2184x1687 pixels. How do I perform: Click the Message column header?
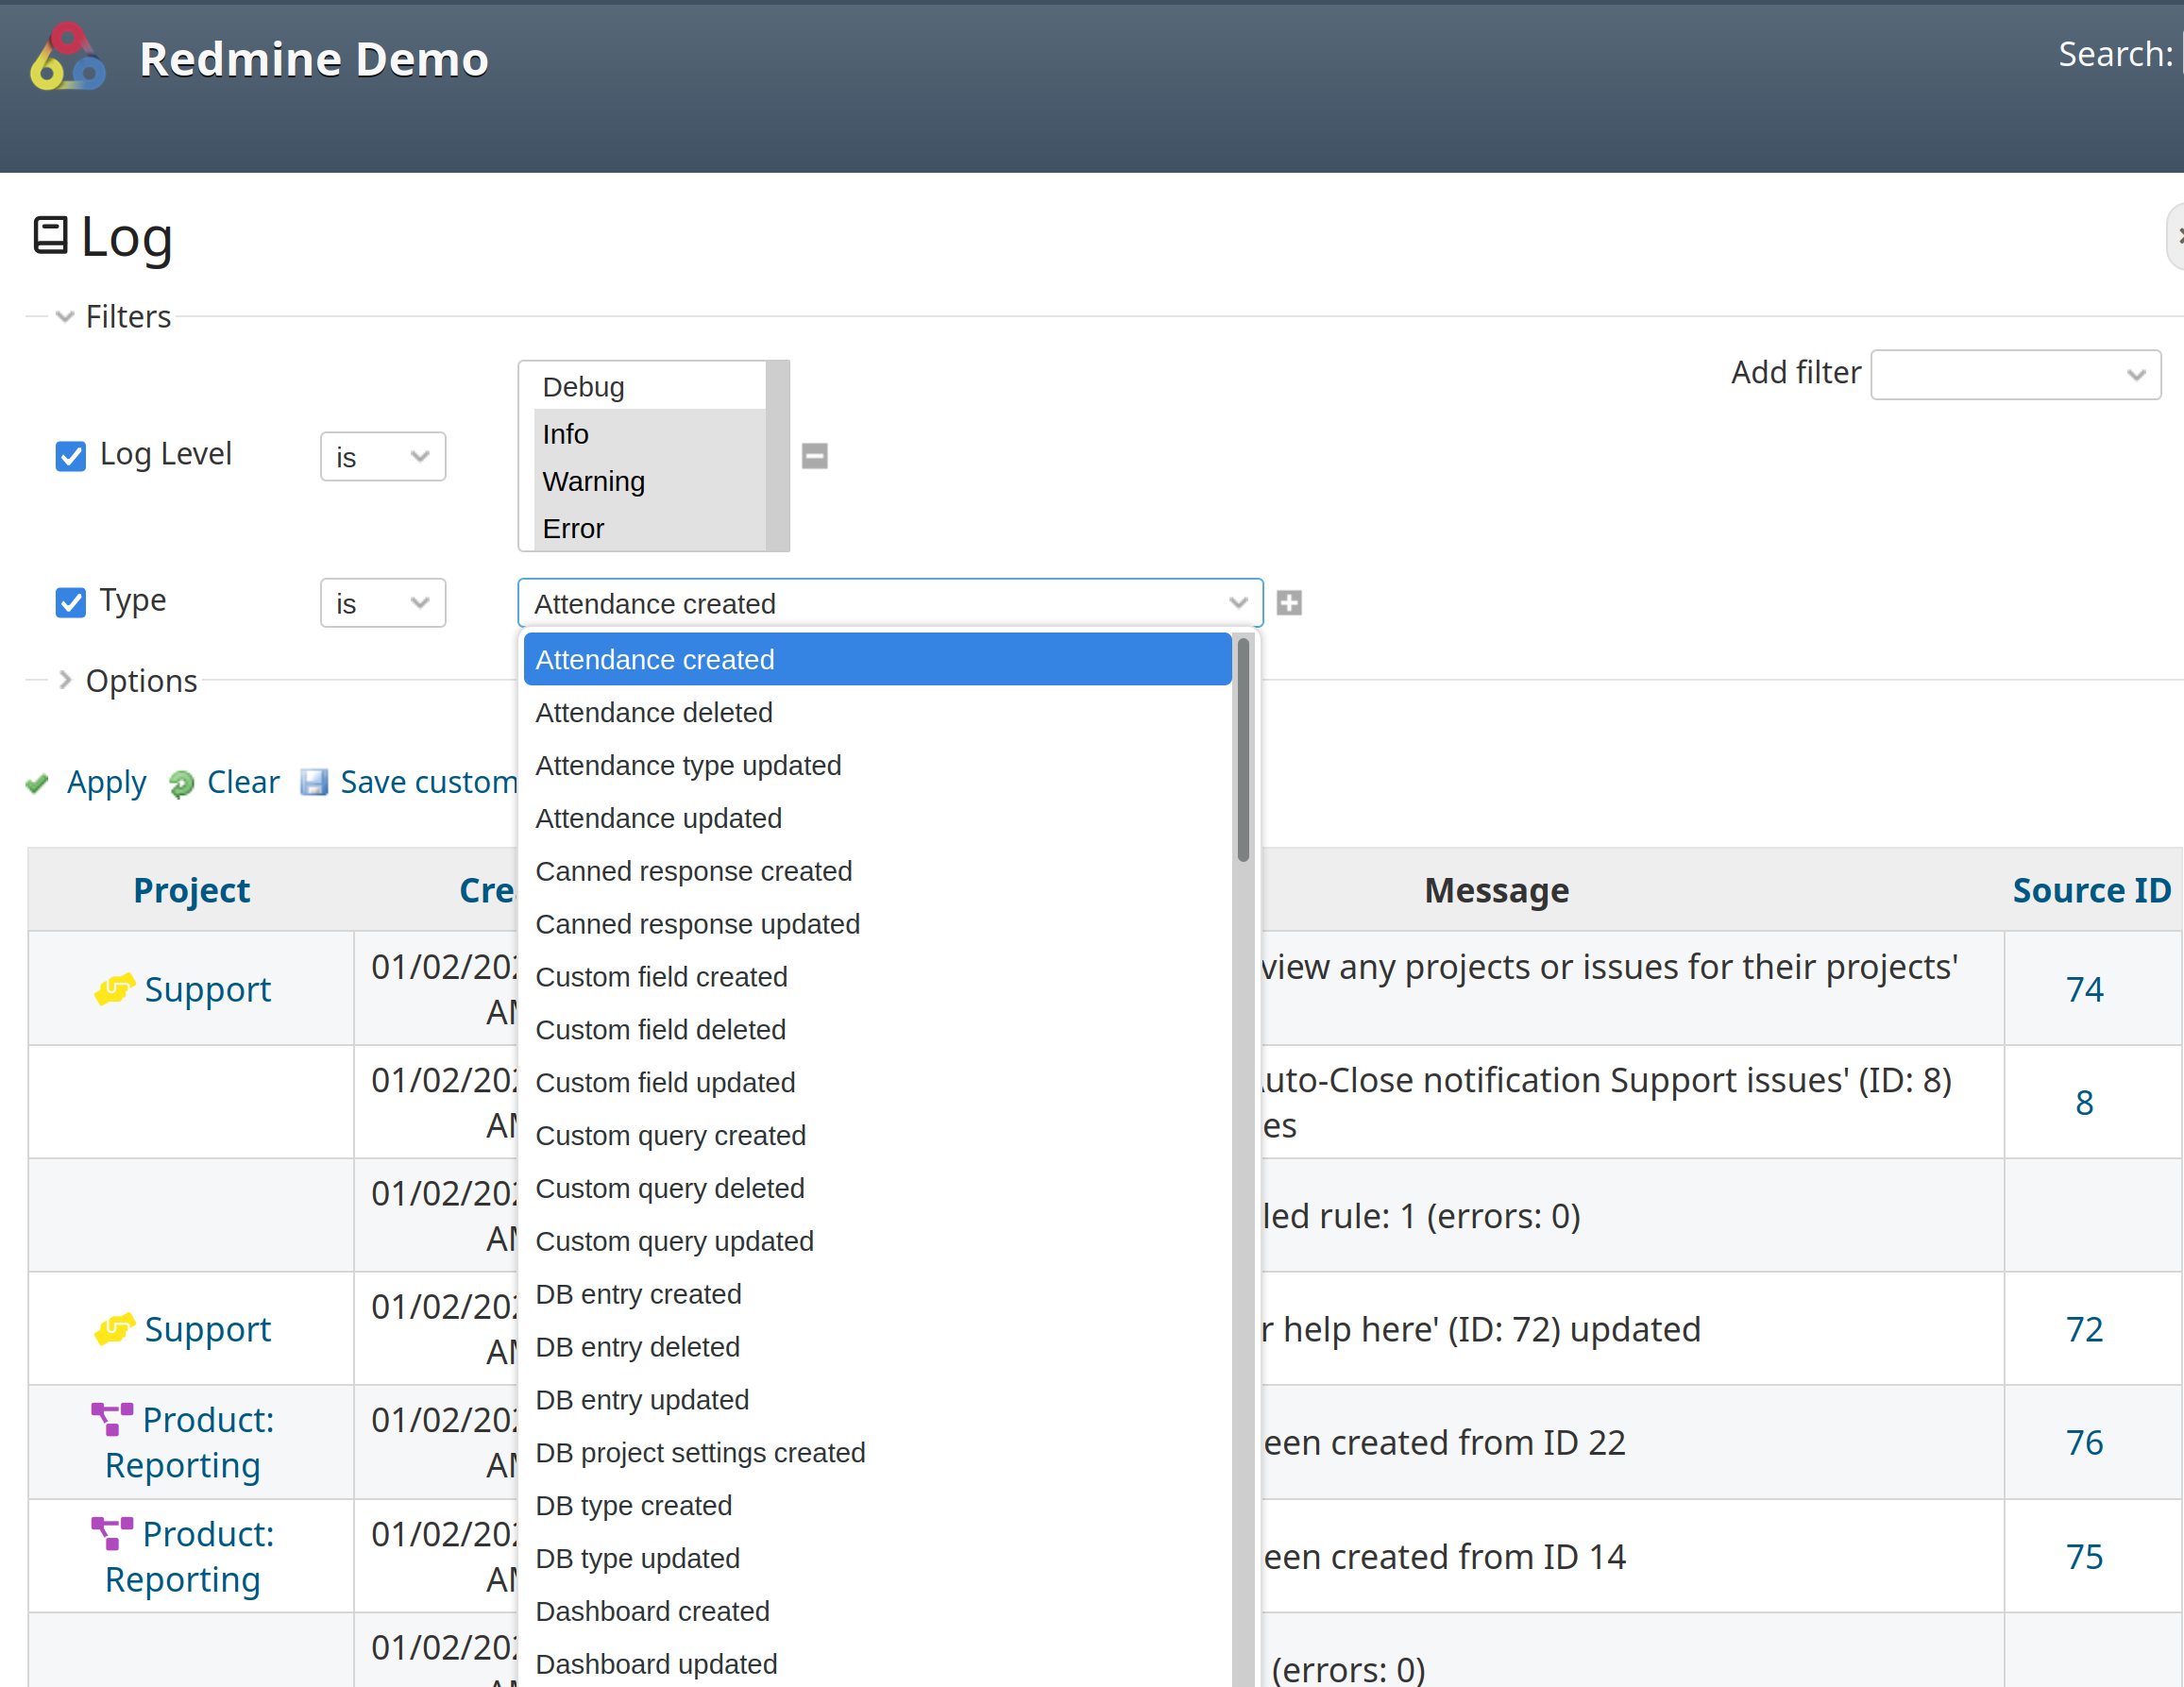pos(1496,890)
